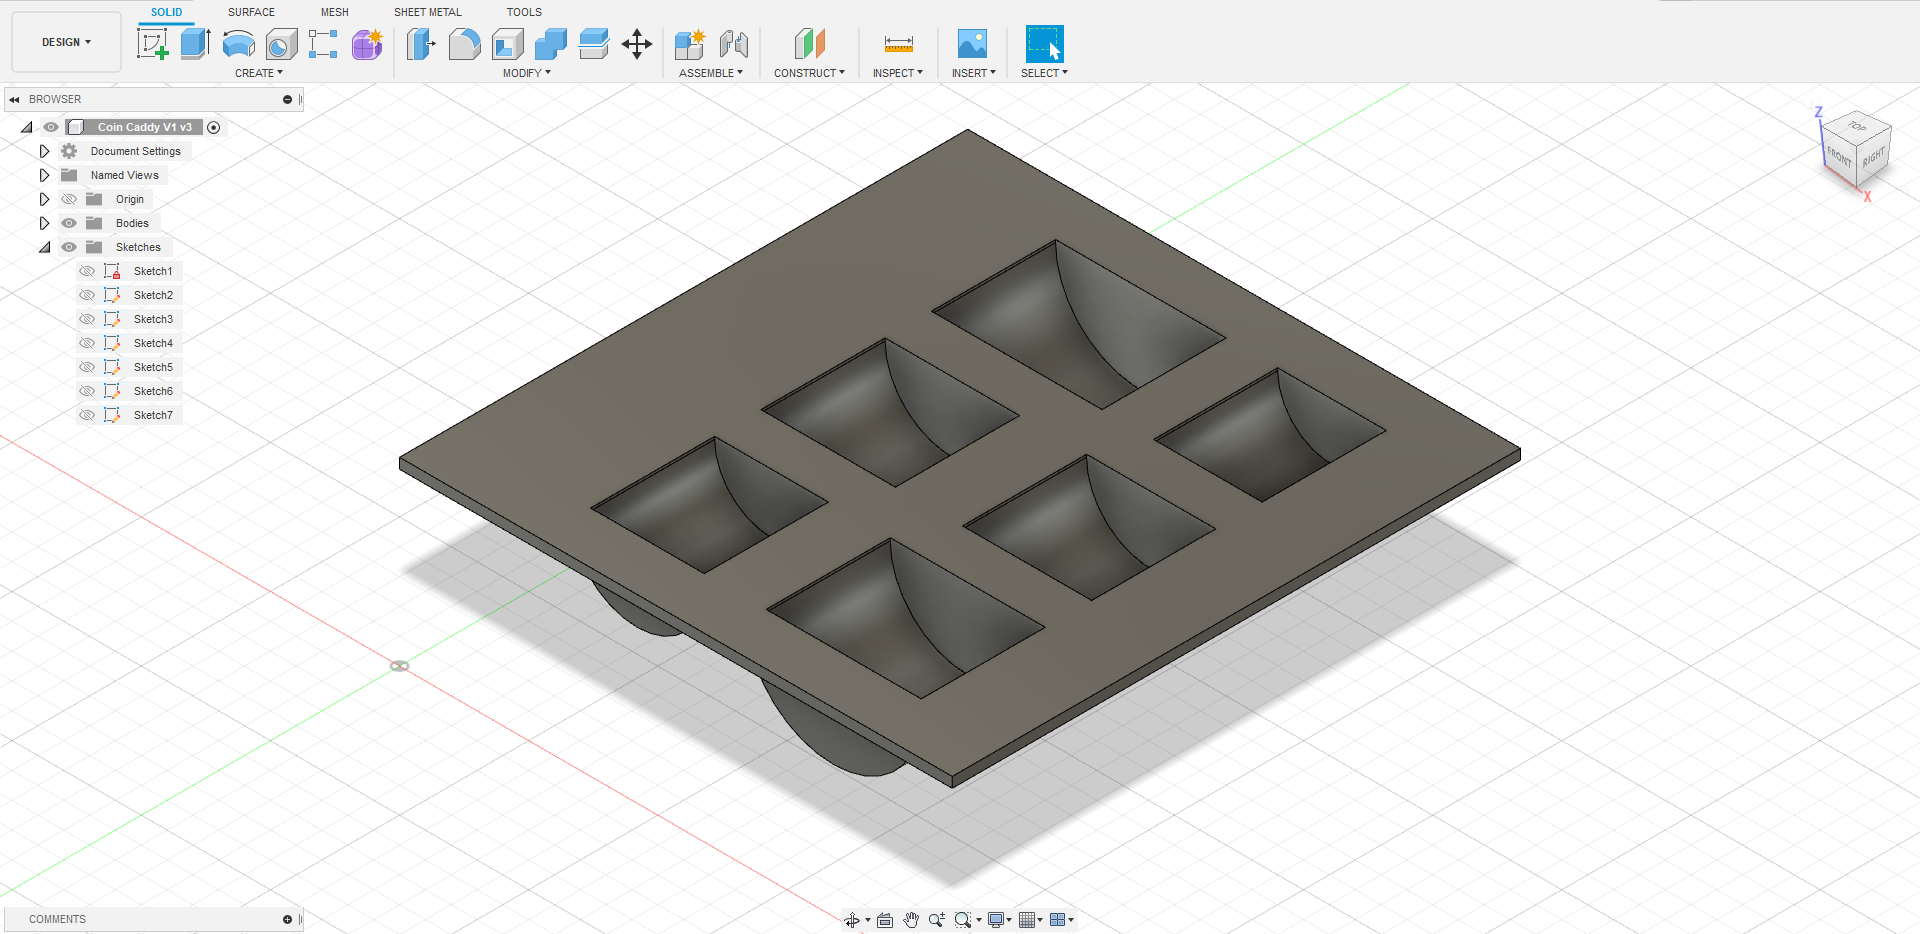Click the ViewCube TOP face
Image resolution: width=1920 pixels, height=934 pixels.
[x=1857, y=126]
